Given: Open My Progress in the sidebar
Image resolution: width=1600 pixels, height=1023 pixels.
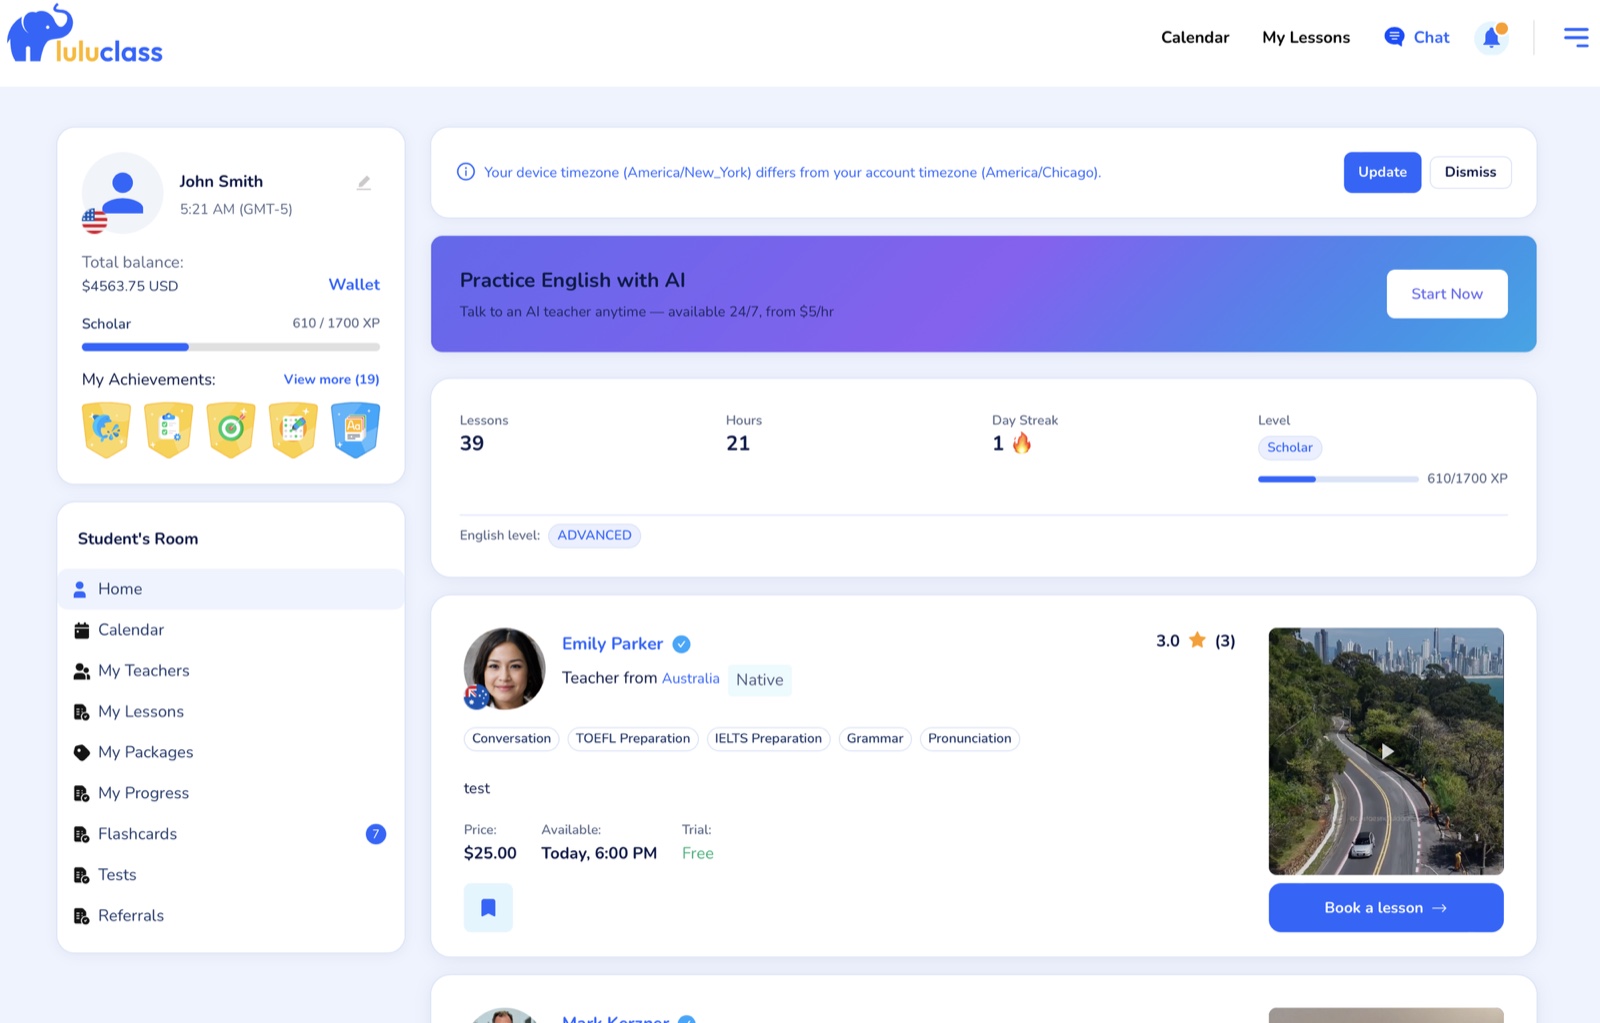Looking at the screenshot, I should 231,793.
